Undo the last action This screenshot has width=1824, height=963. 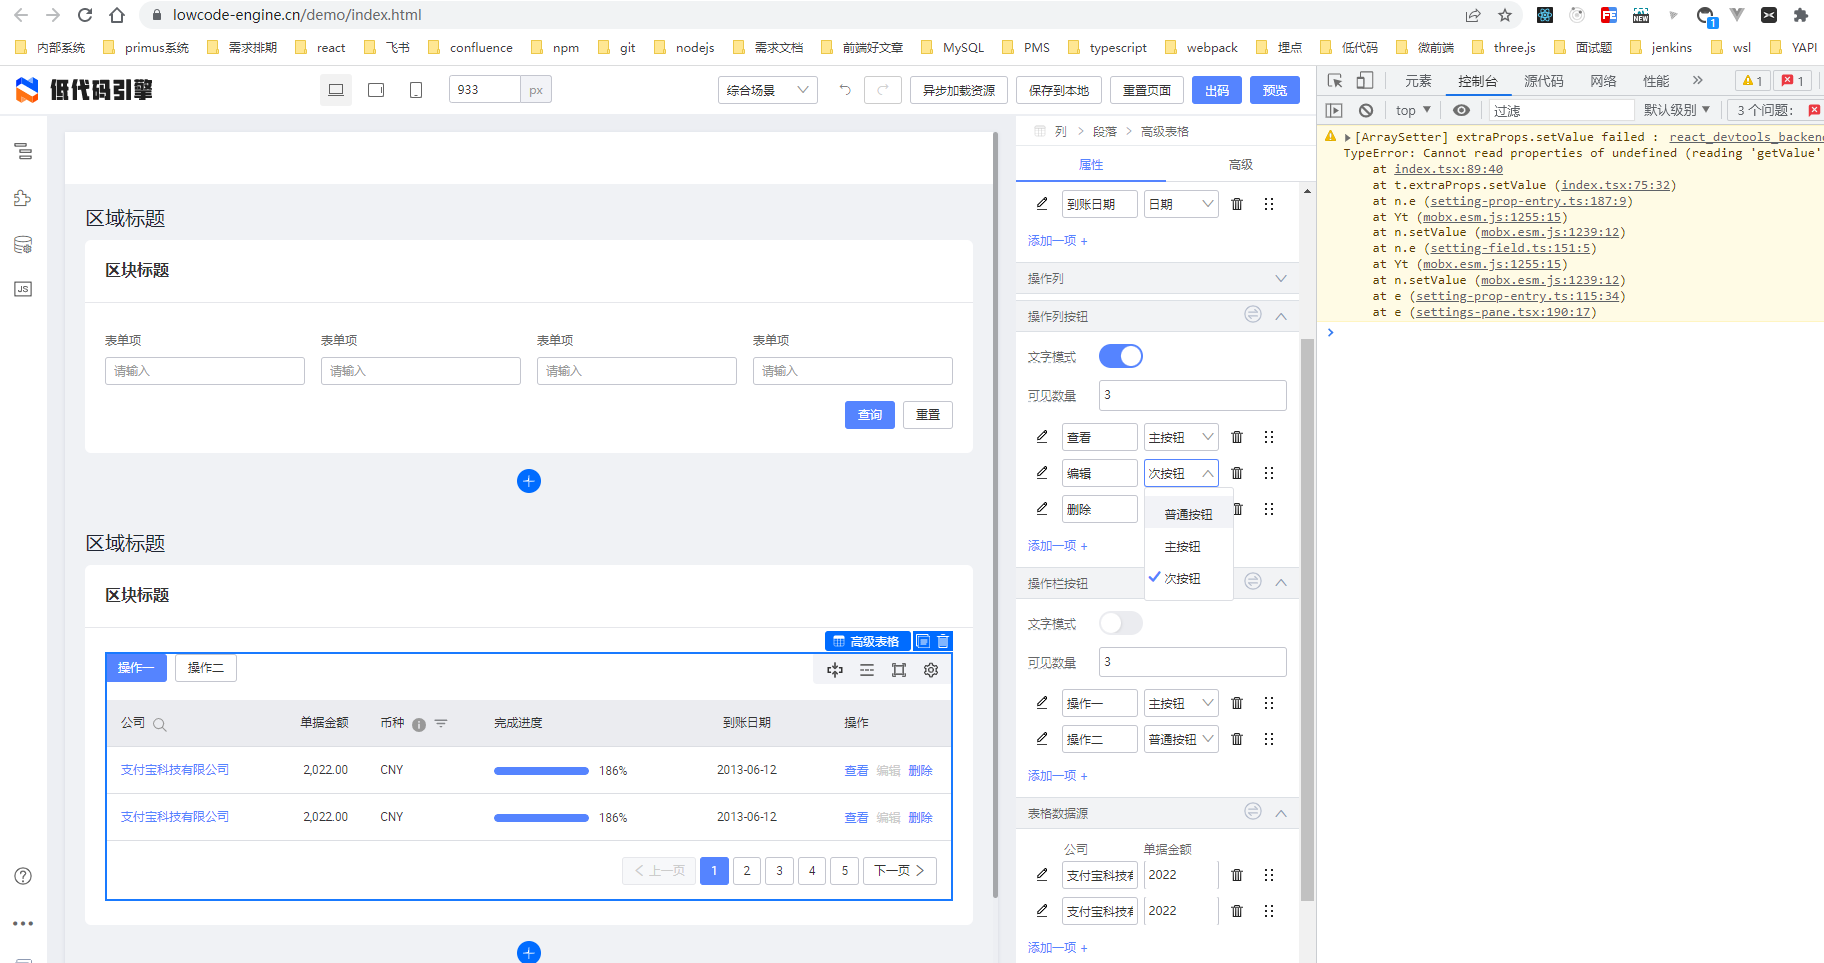(845, 90)
